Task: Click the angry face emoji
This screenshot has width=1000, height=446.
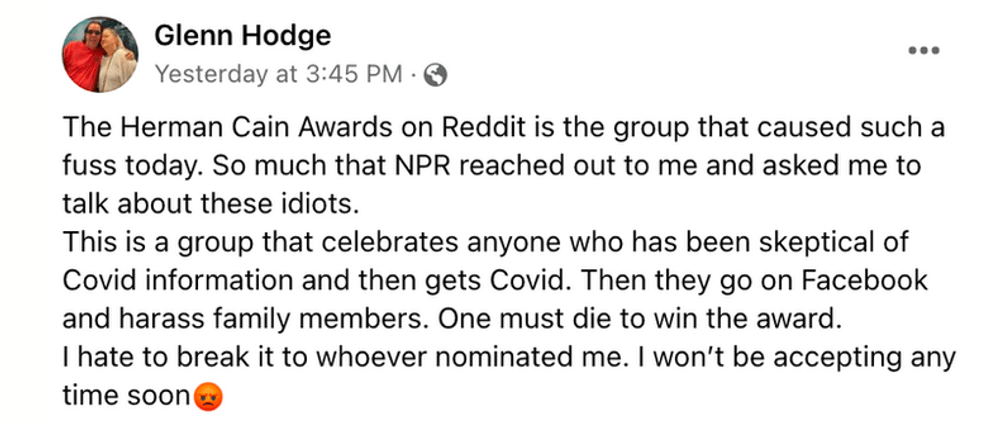Action: (x=208, y=397)
